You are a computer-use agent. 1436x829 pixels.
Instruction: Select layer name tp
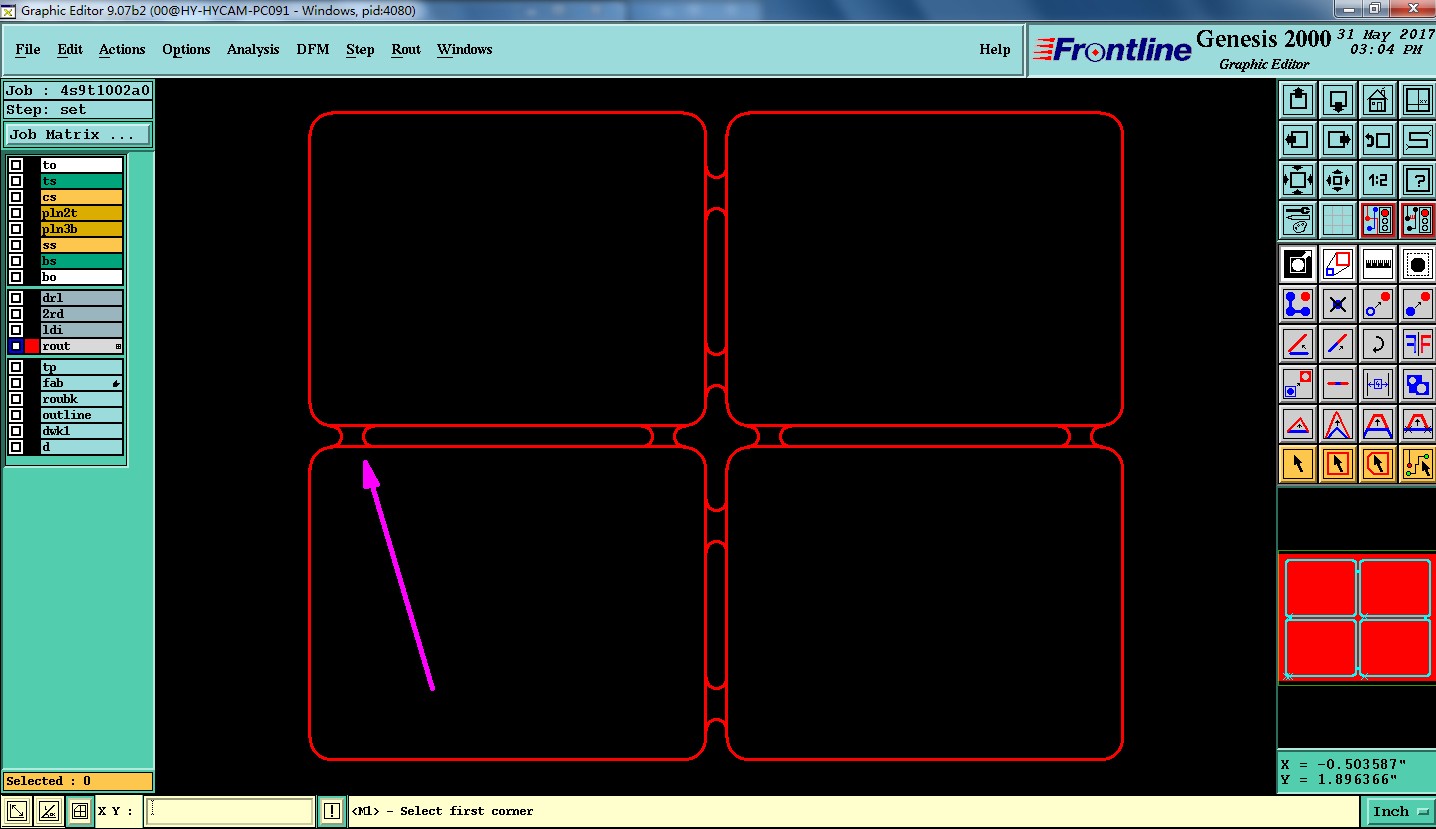point(82,367)
